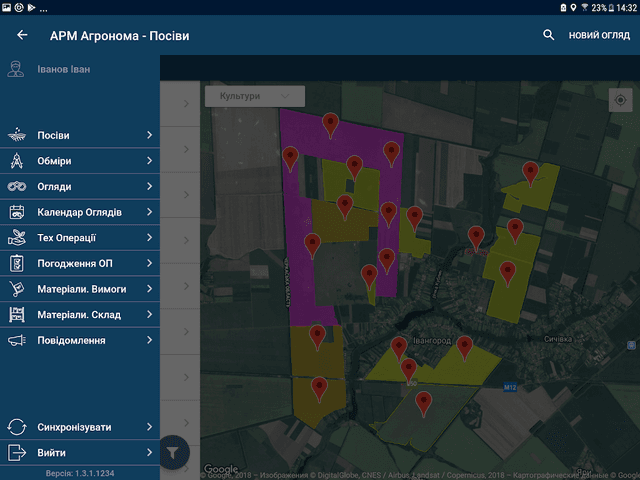Expand chevron next to Матеріали. Склад
640x480 pixels.
click(149, 315)
